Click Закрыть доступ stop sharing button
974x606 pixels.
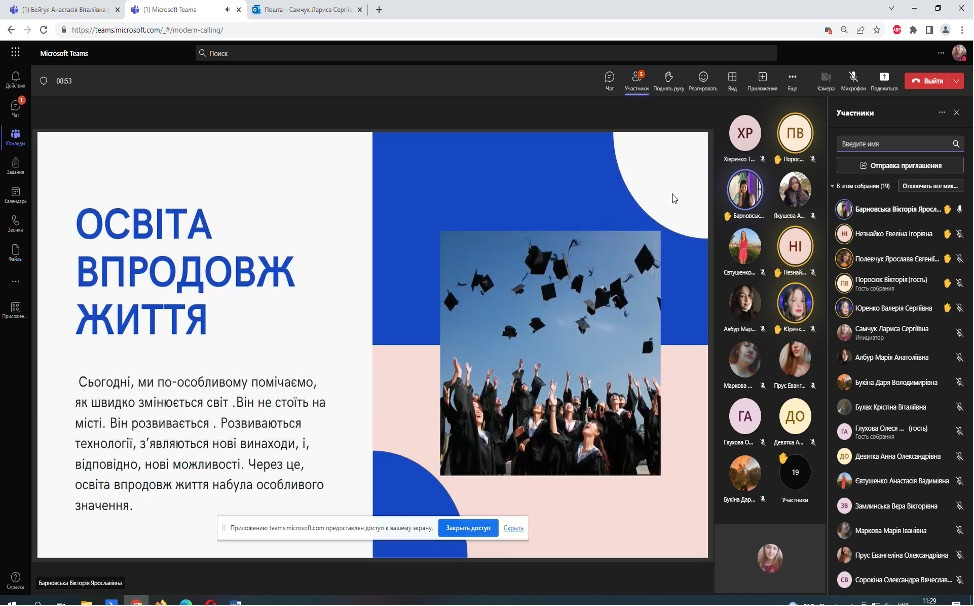[x=468, y=528]
